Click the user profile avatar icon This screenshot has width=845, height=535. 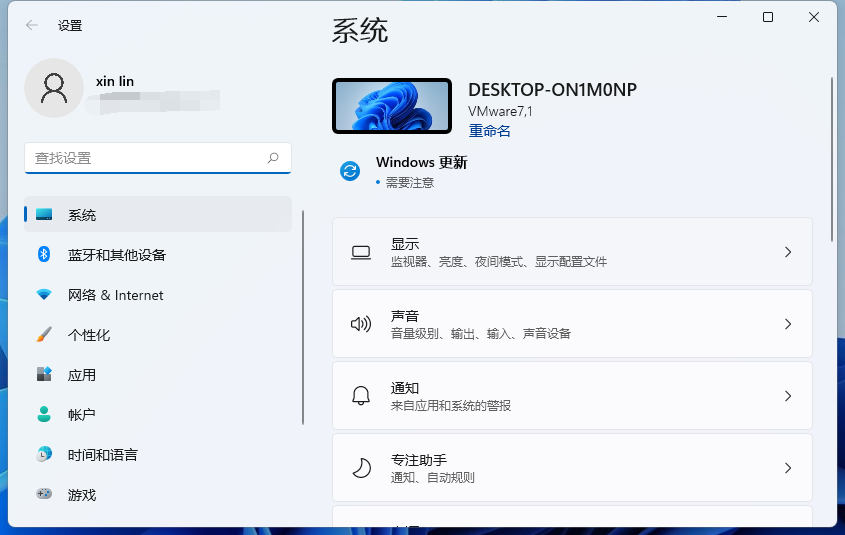tap(54, 88)
